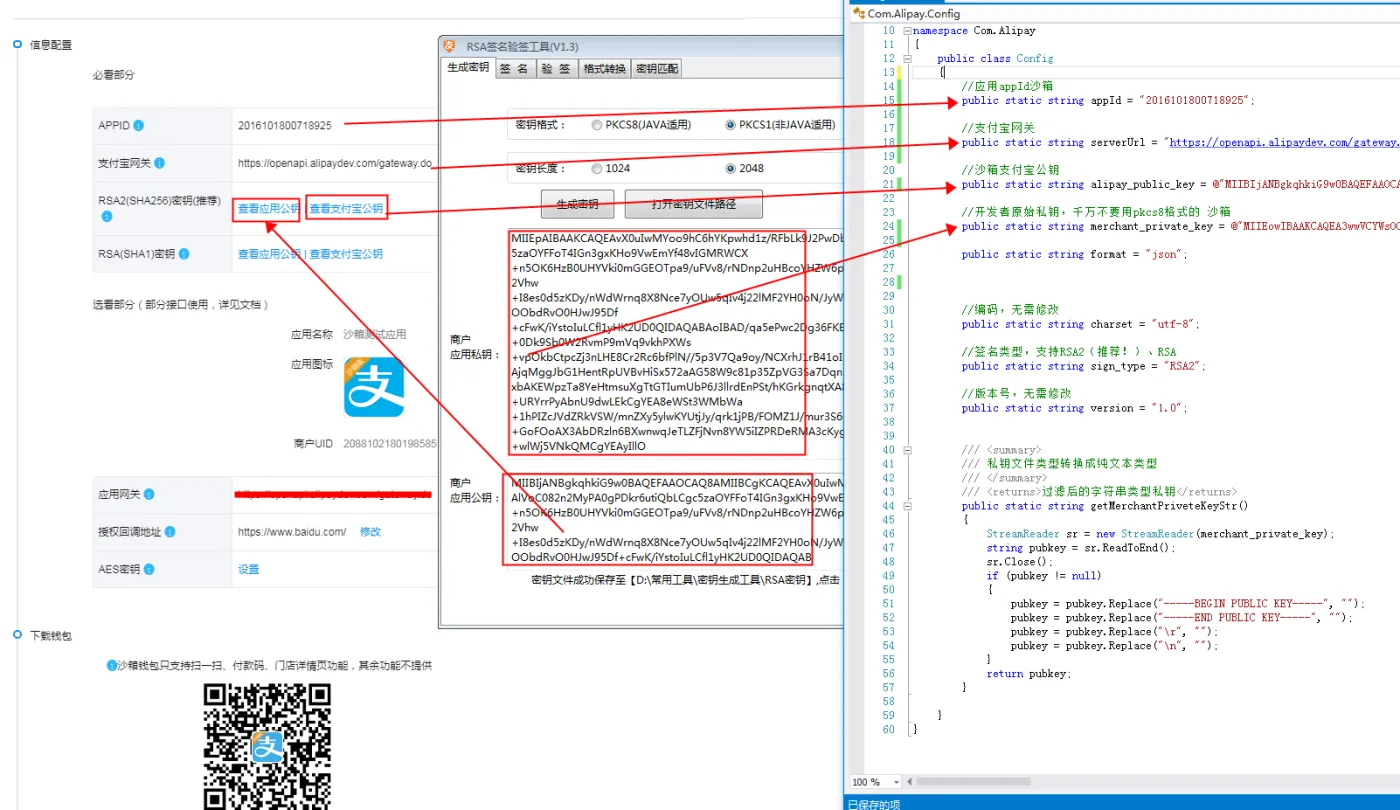
Task: Click the Com.Alipay.Config class icon in navigation bar
Action: [x=858, y=14]
